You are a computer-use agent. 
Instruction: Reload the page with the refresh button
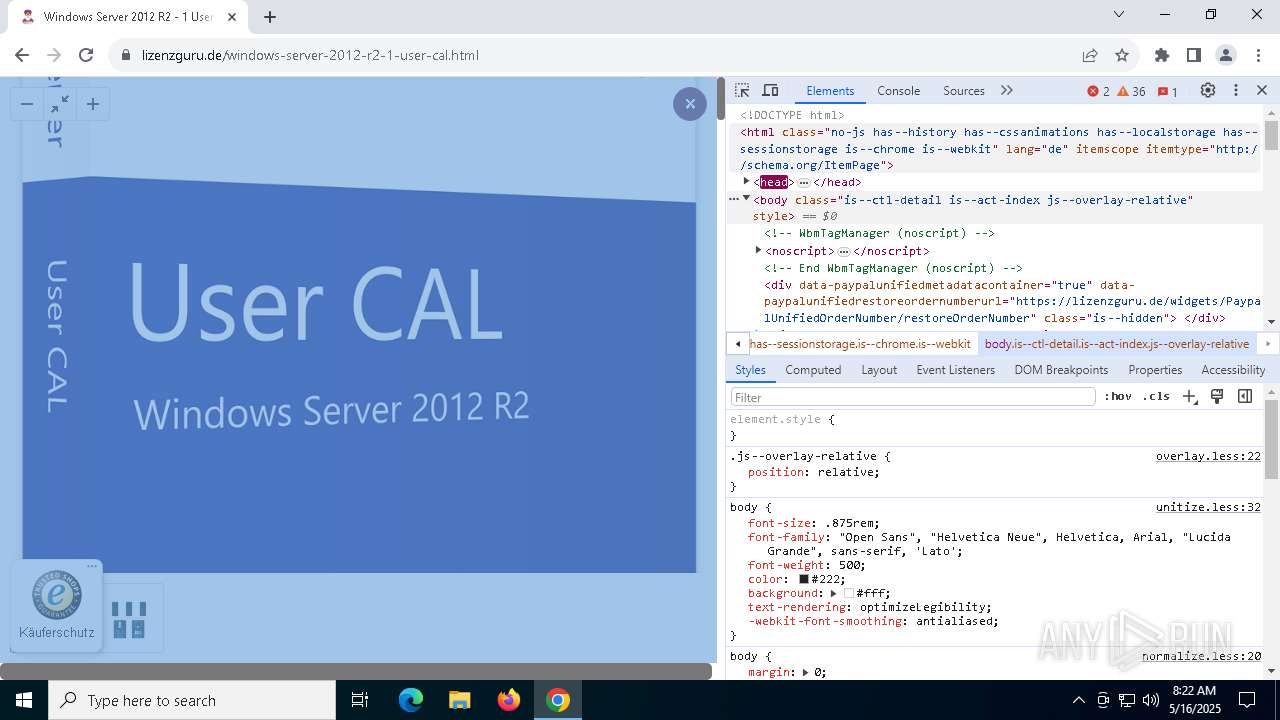pyautogui.click(x=86, y=55)
